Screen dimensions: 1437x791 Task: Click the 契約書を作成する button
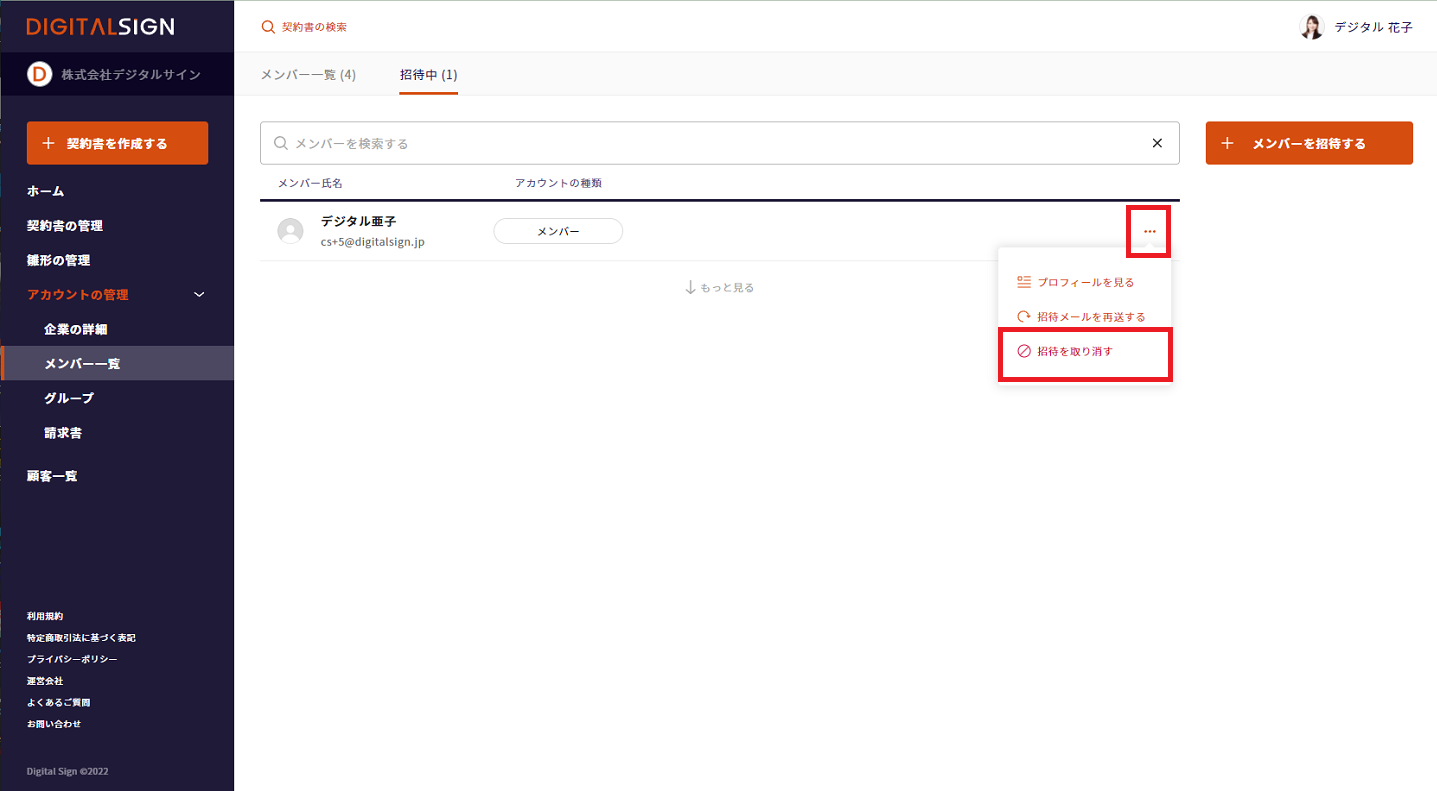117,143
